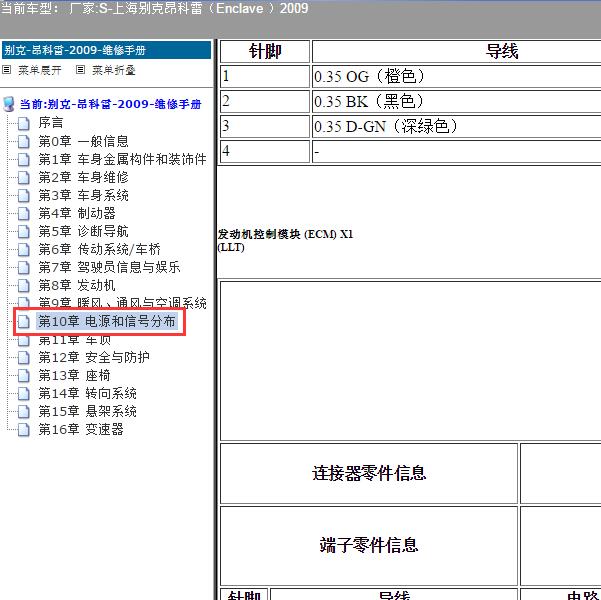Open 第1章 车身金属构件和装饰件

(122, 159)
